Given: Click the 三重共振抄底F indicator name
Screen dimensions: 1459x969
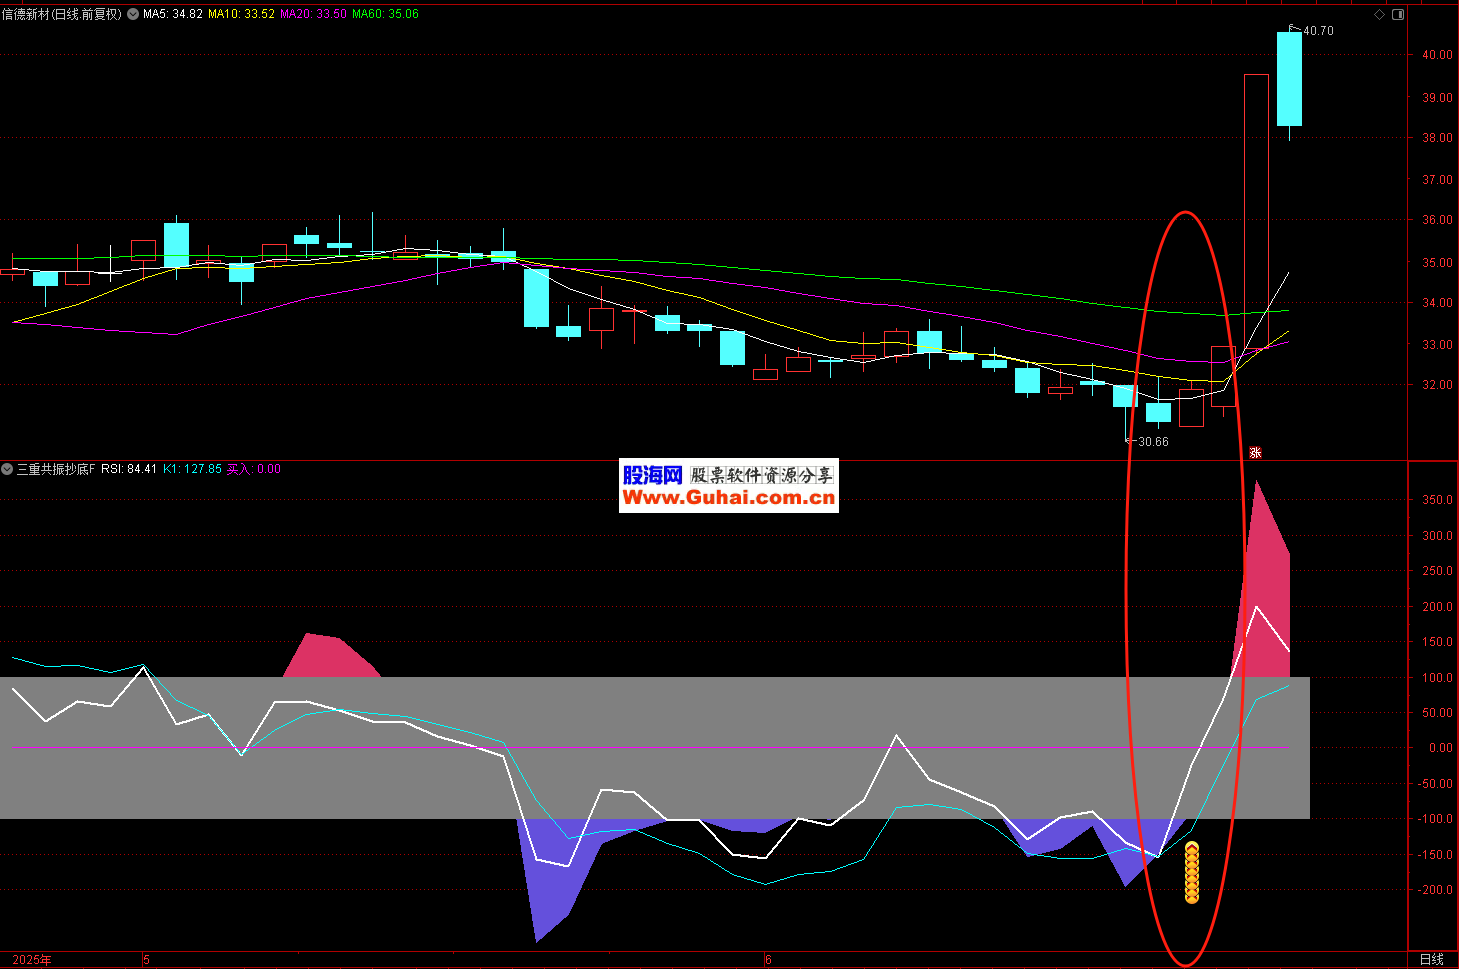Looking at the screenshot, I should point(56,469).
